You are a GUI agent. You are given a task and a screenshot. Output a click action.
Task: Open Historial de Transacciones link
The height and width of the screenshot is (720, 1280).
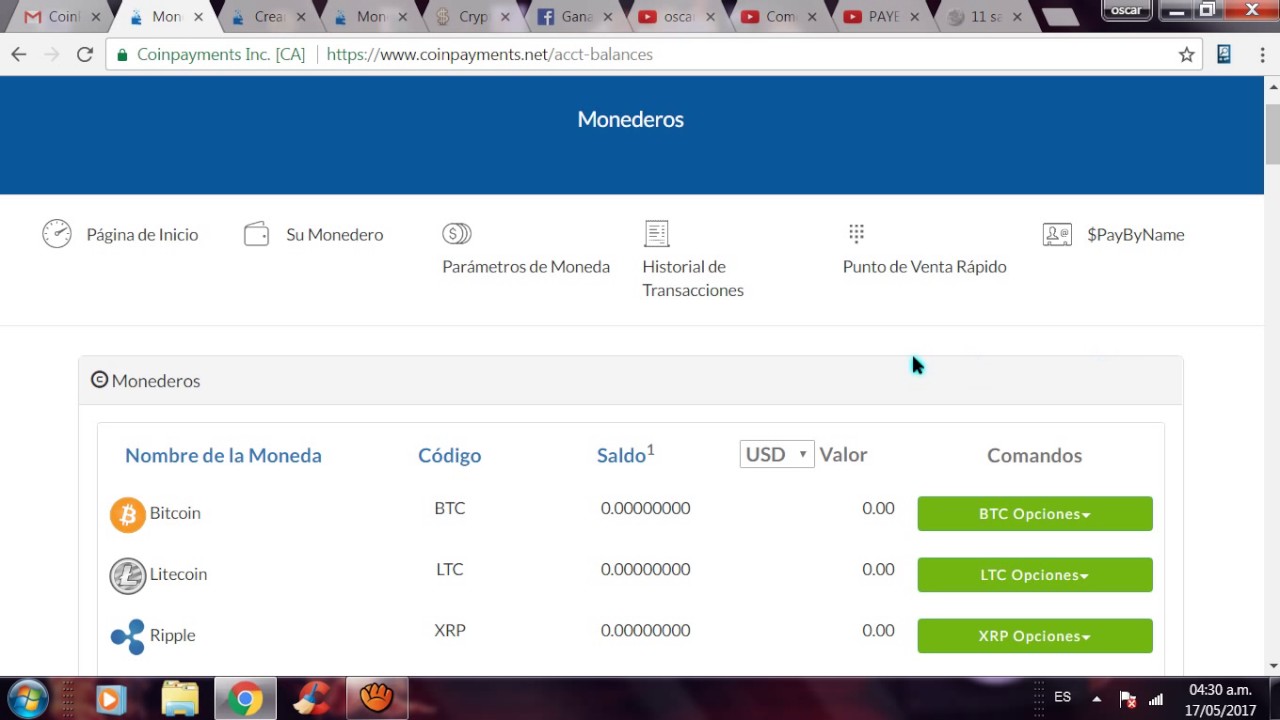693,278
